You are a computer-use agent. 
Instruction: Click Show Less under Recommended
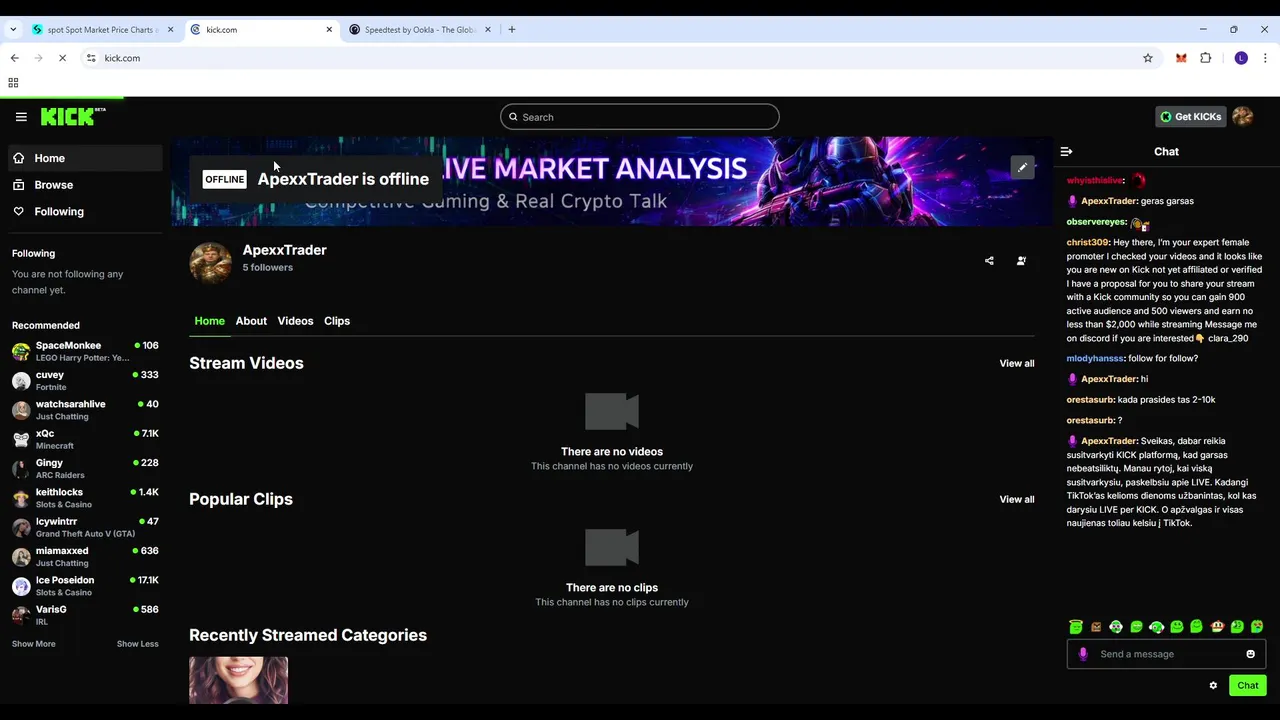(137, 644)
